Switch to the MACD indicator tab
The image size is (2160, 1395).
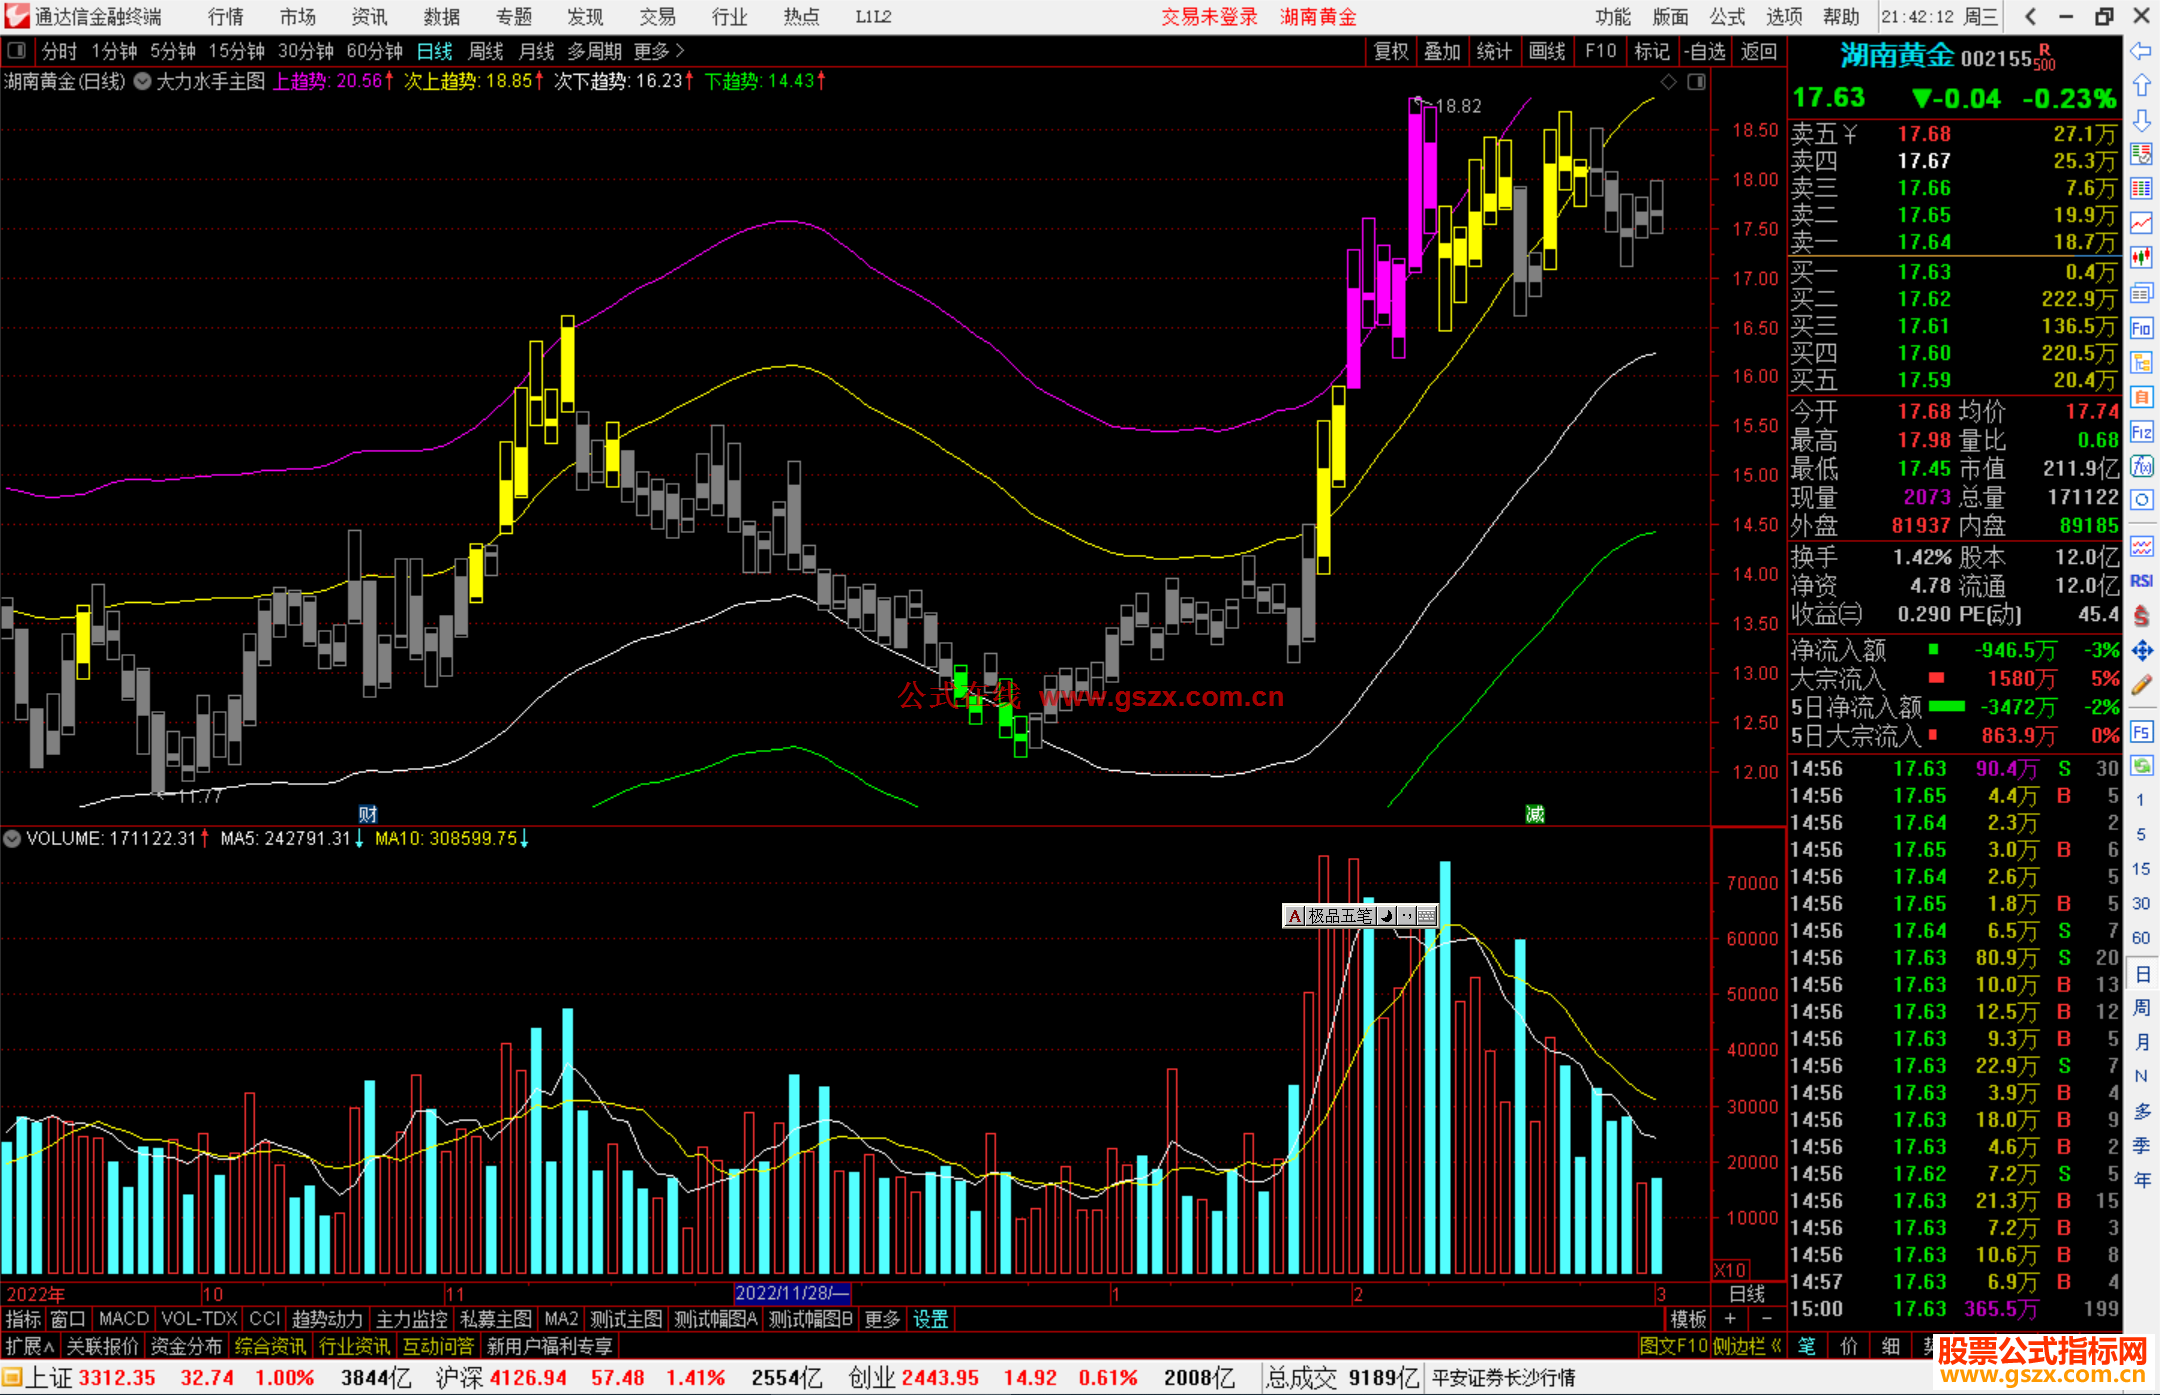(x=123, y=1319)
